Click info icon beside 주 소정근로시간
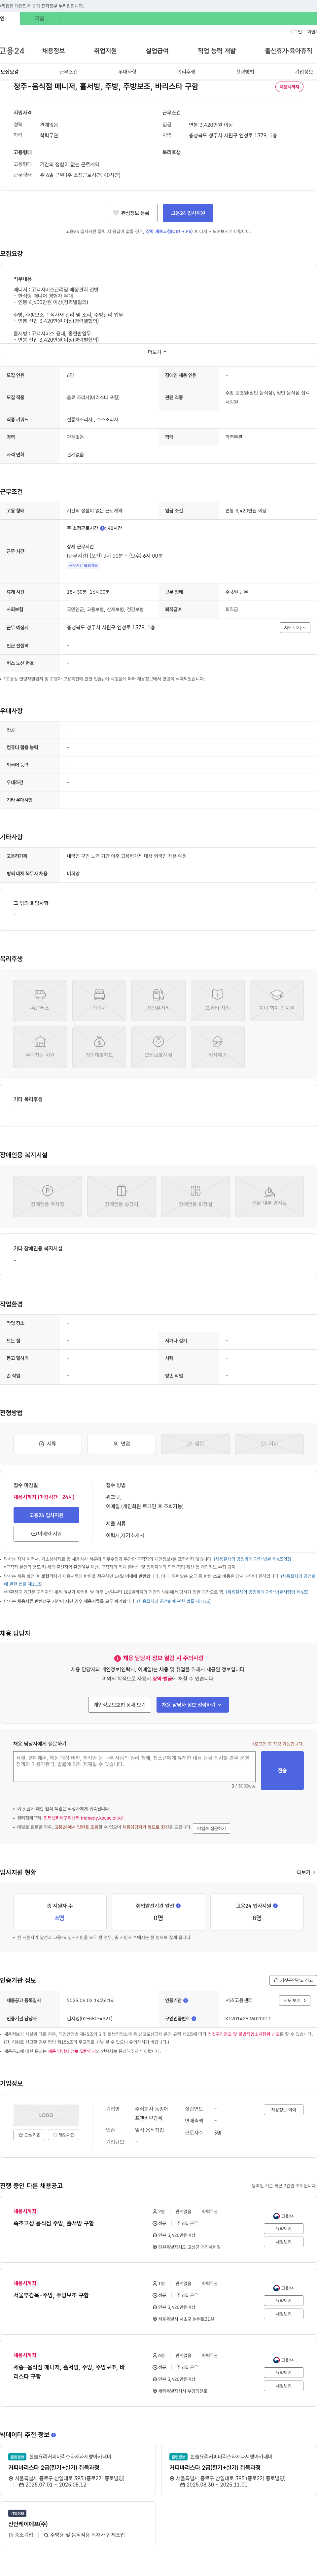Screen dimensions: 317x2576 [102, 528]
